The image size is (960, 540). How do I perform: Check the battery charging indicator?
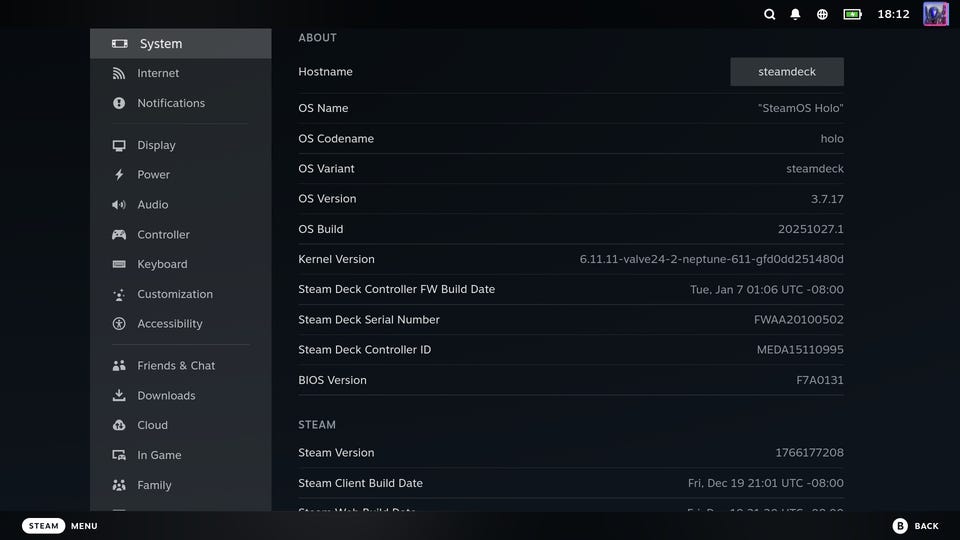tap(852, 14)
